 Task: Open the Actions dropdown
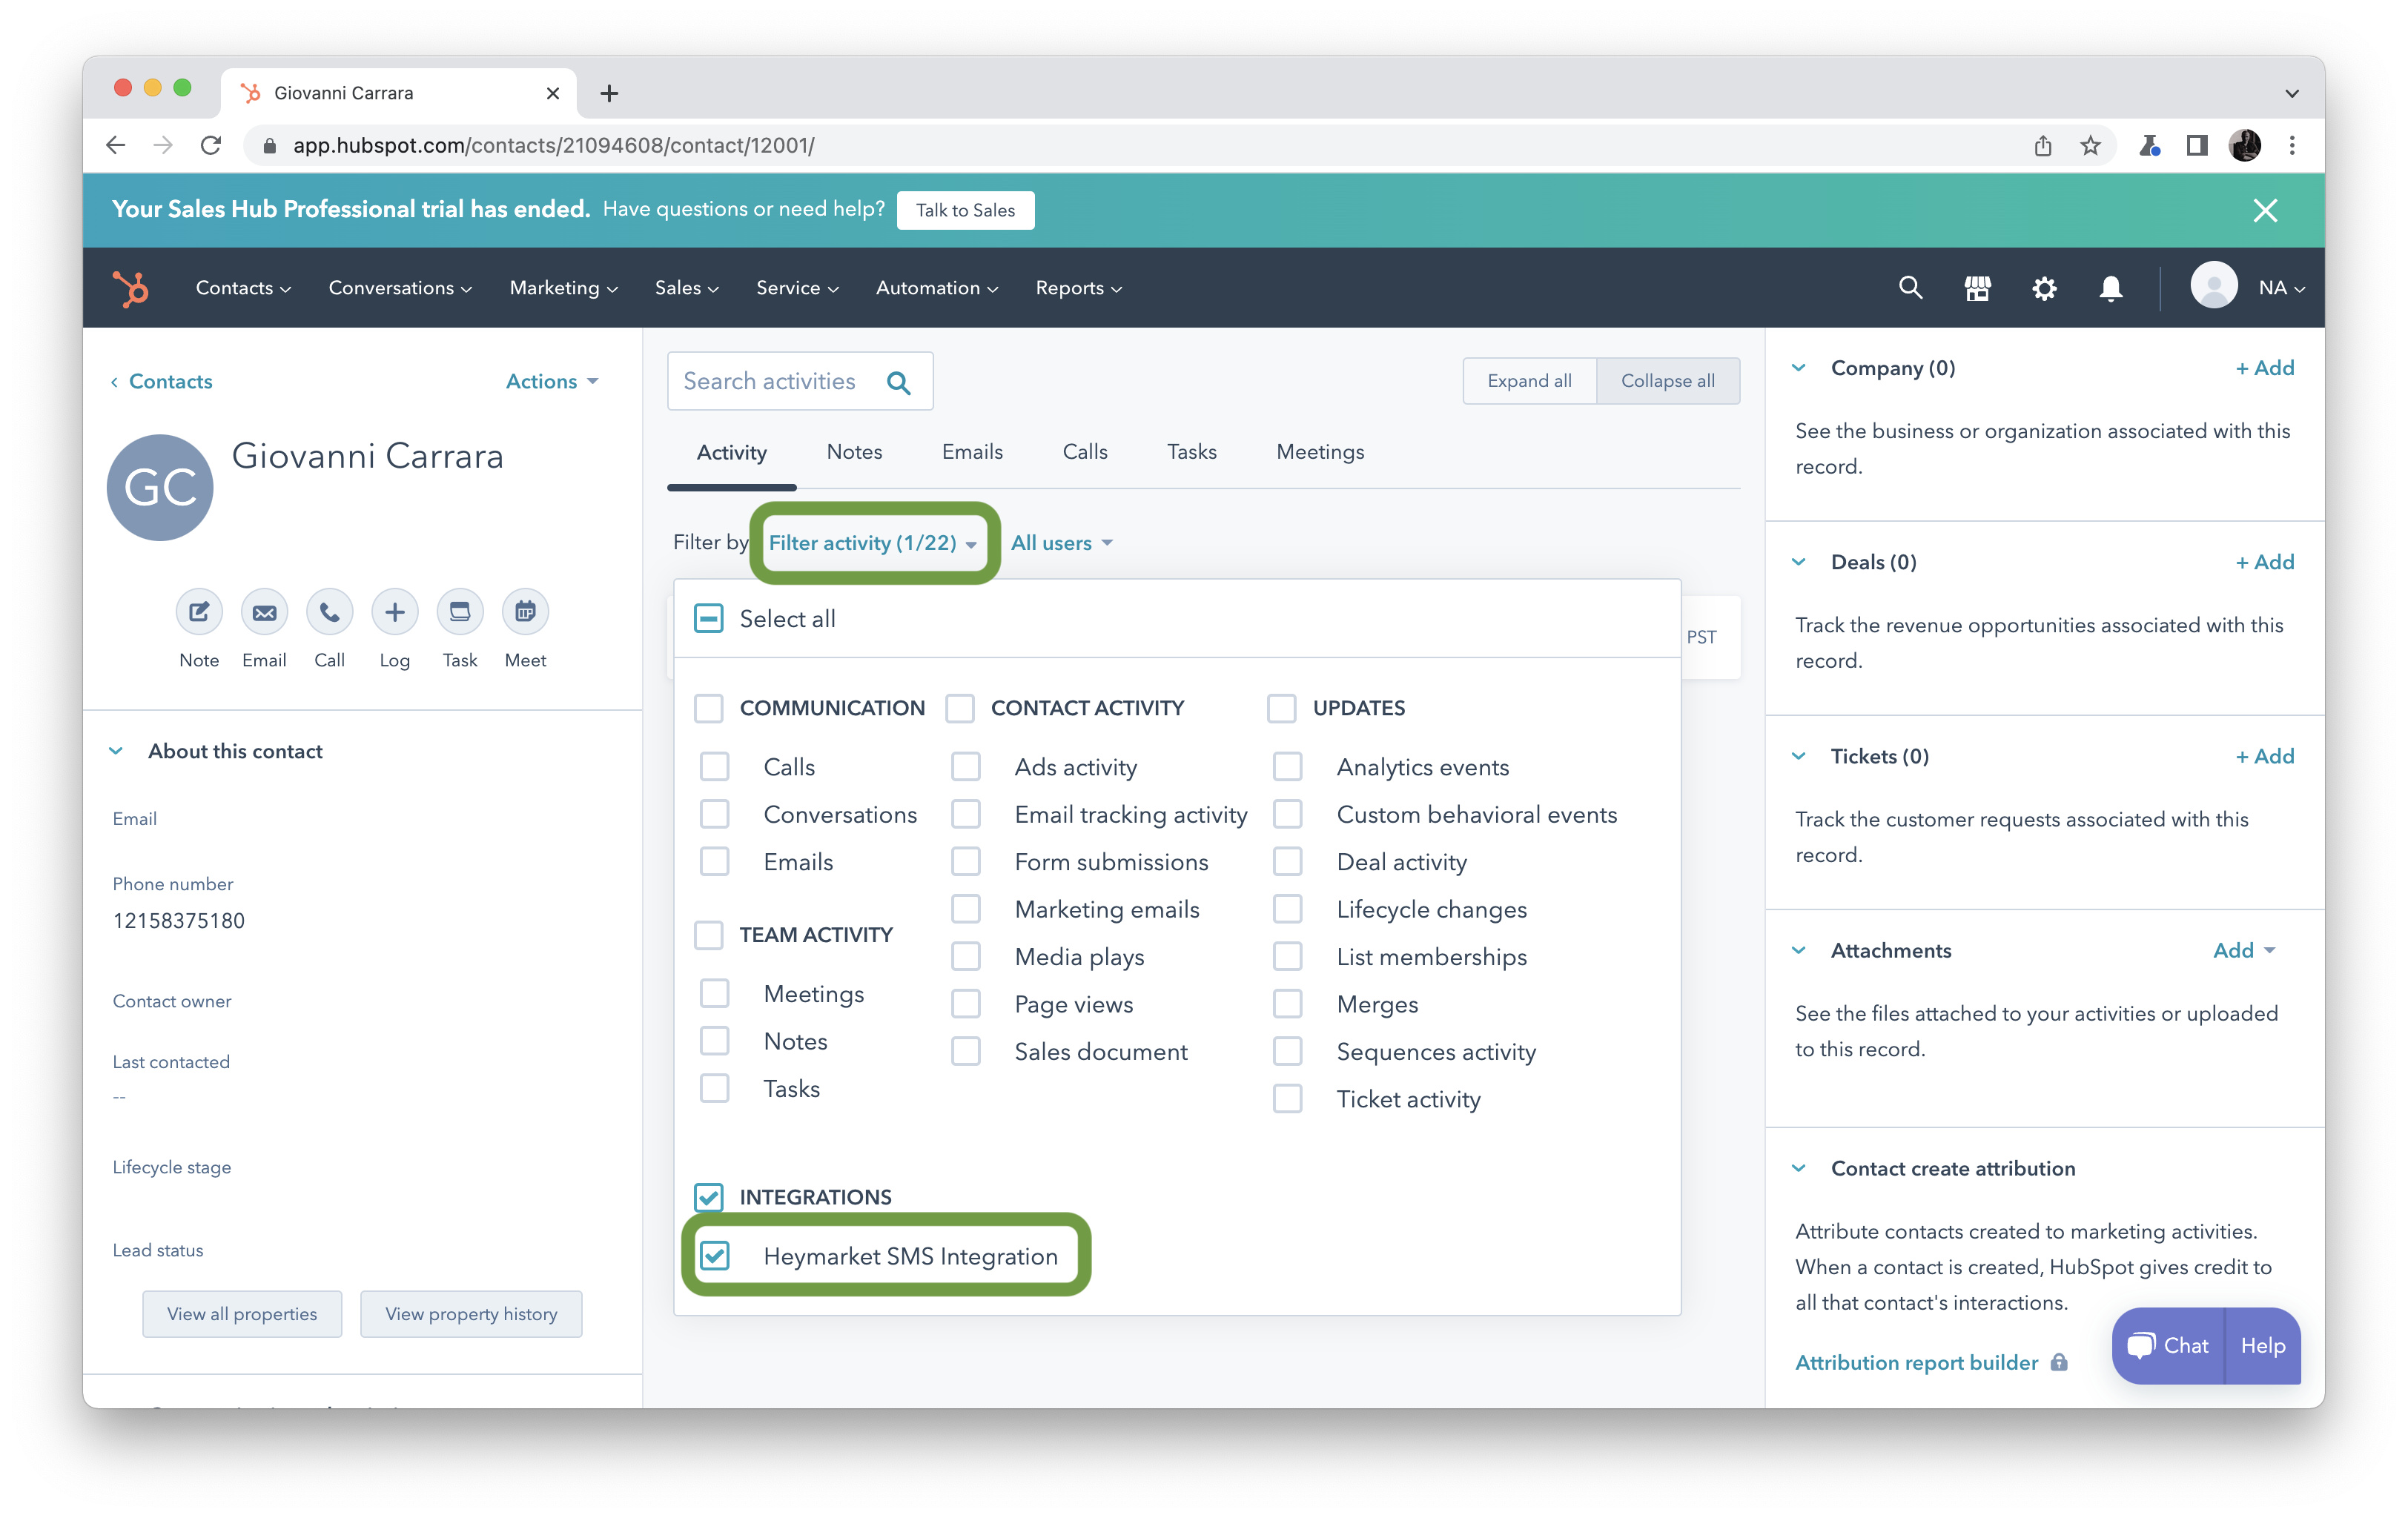point(552,382)
